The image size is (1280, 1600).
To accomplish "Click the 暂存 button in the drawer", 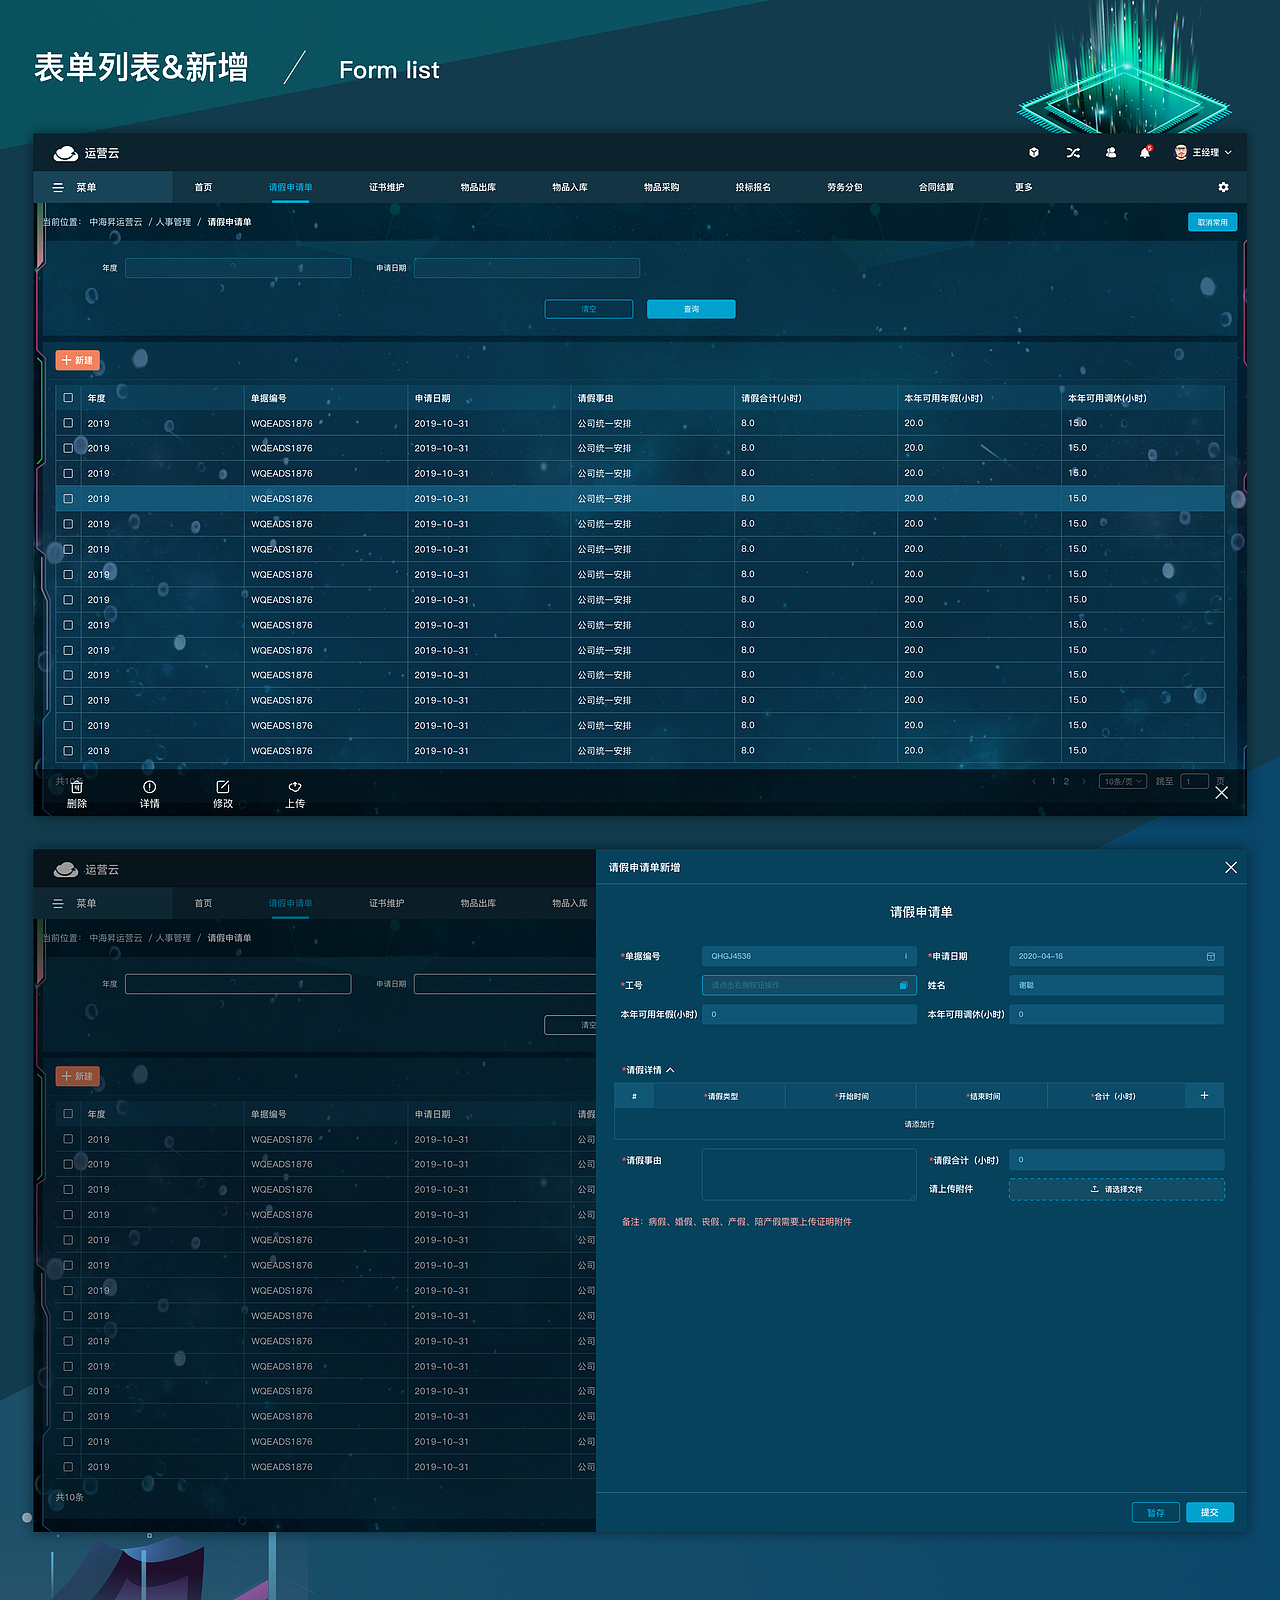I will point(1156,1512).
